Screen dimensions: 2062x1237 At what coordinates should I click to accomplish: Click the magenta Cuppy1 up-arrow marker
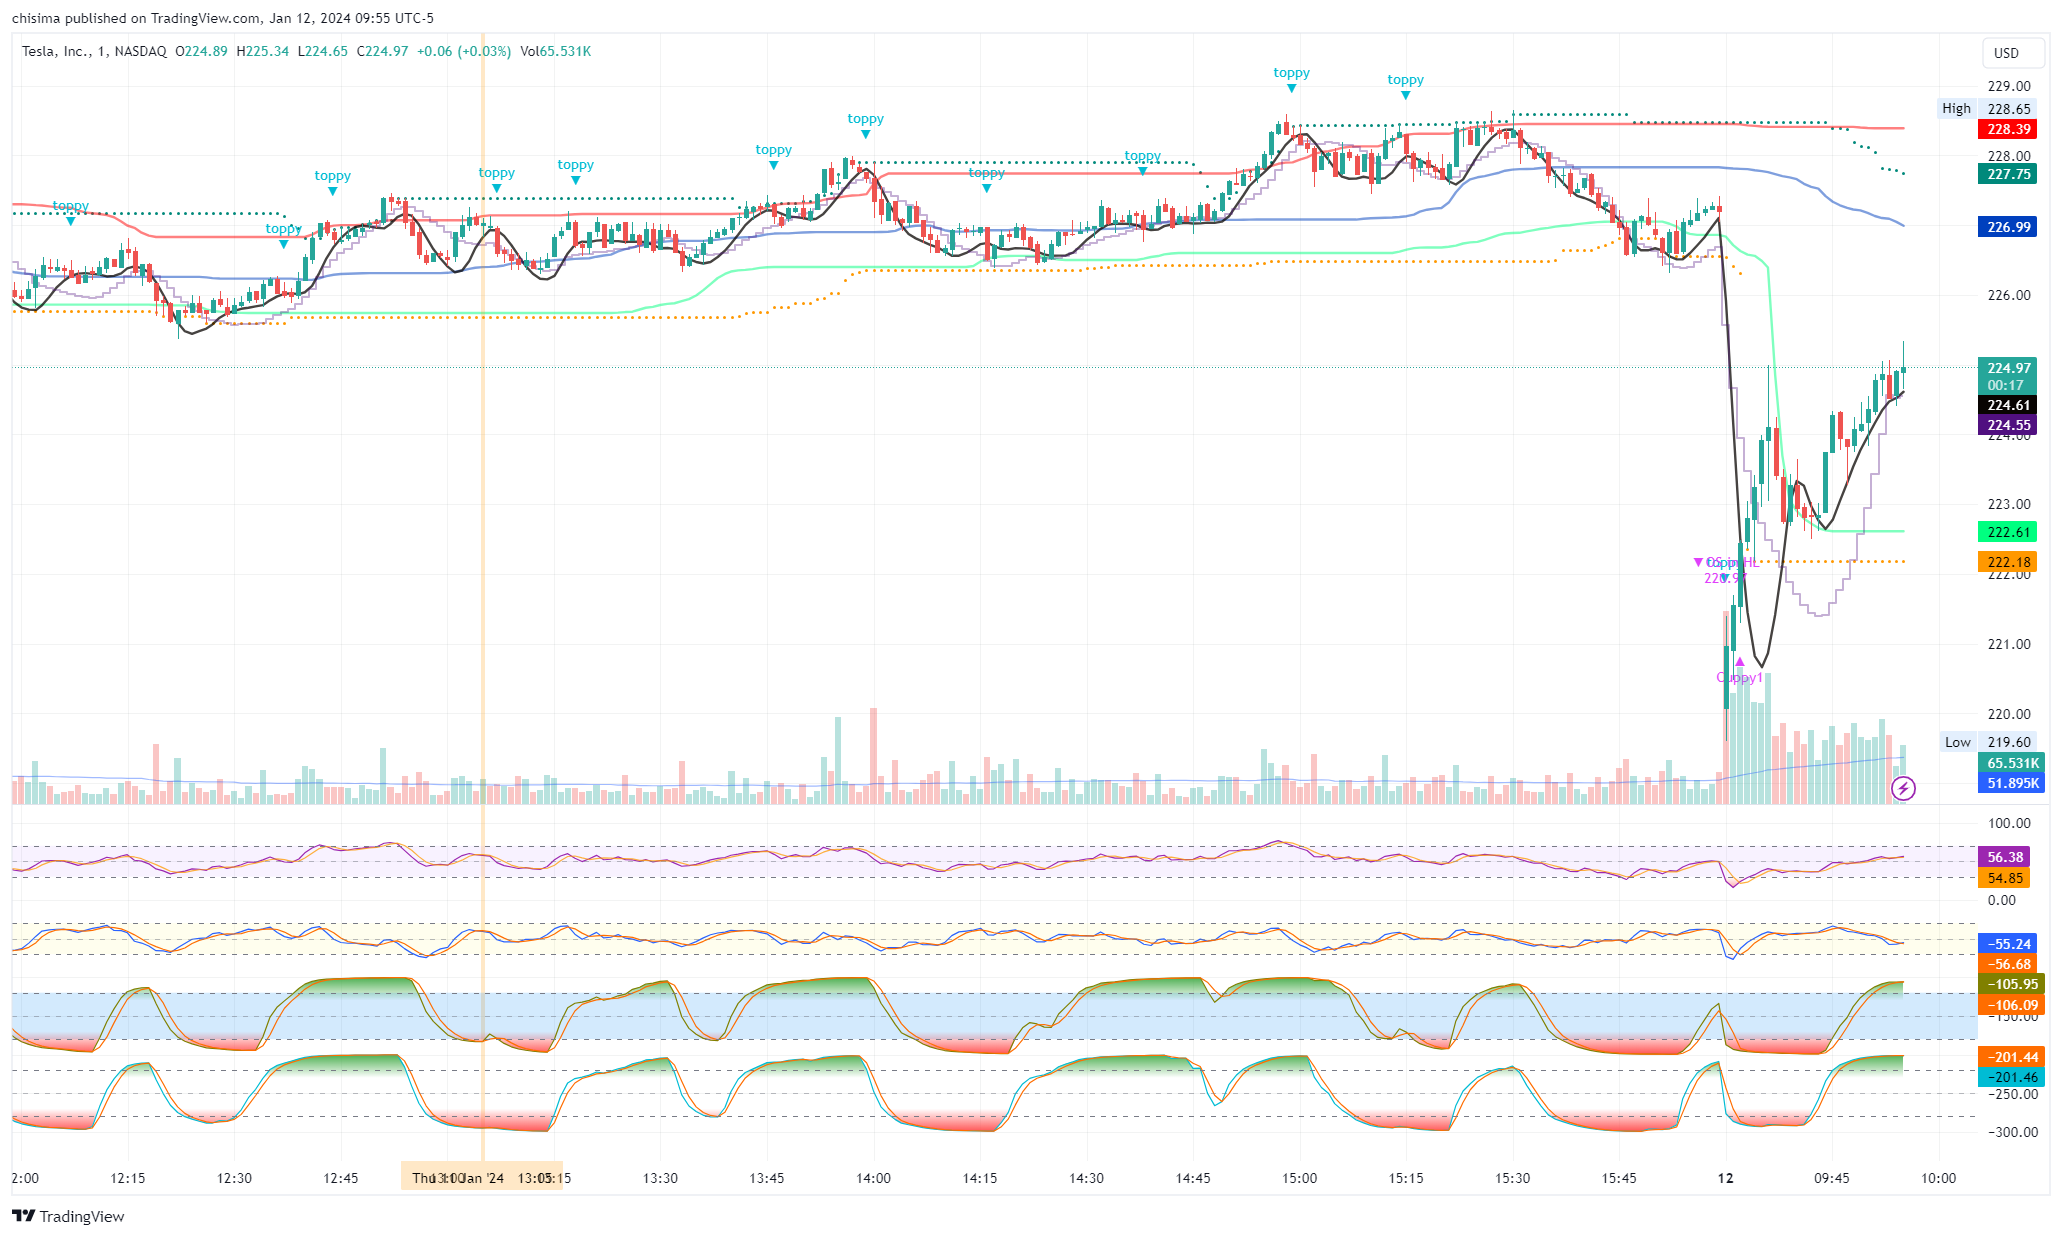pyautogui.click(x=1740, y=662)
